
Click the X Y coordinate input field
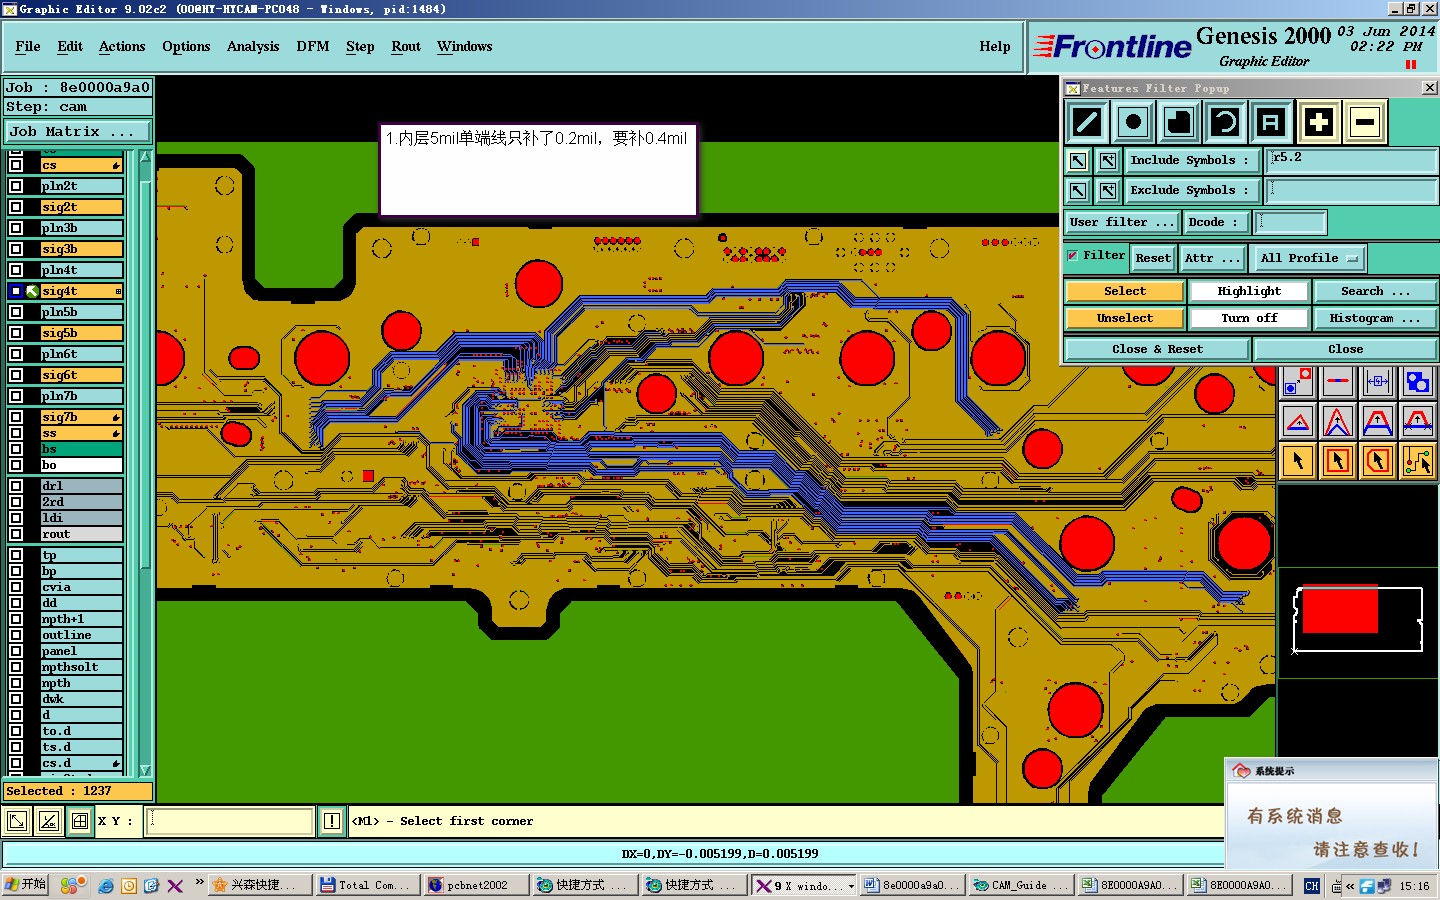[230, 822]
